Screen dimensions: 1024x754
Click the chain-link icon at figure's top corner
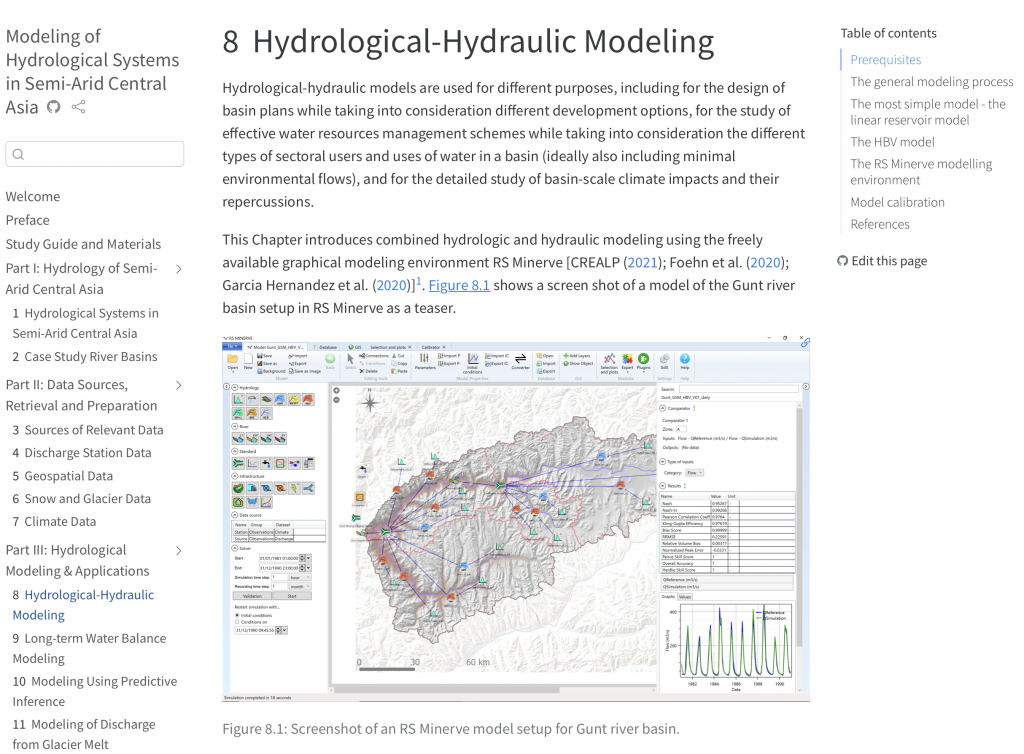point(805,342)
